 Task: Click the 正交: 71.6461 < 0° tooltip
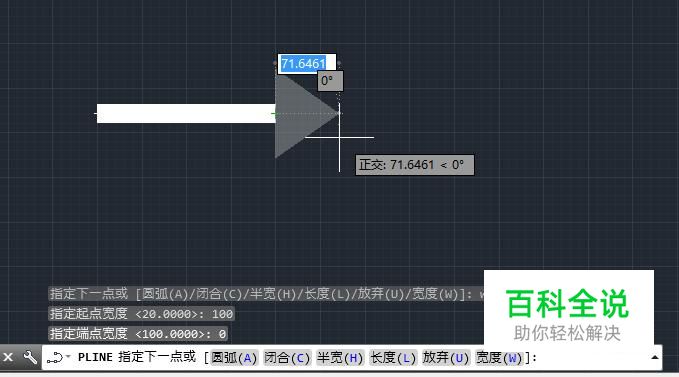coord(415,165)
